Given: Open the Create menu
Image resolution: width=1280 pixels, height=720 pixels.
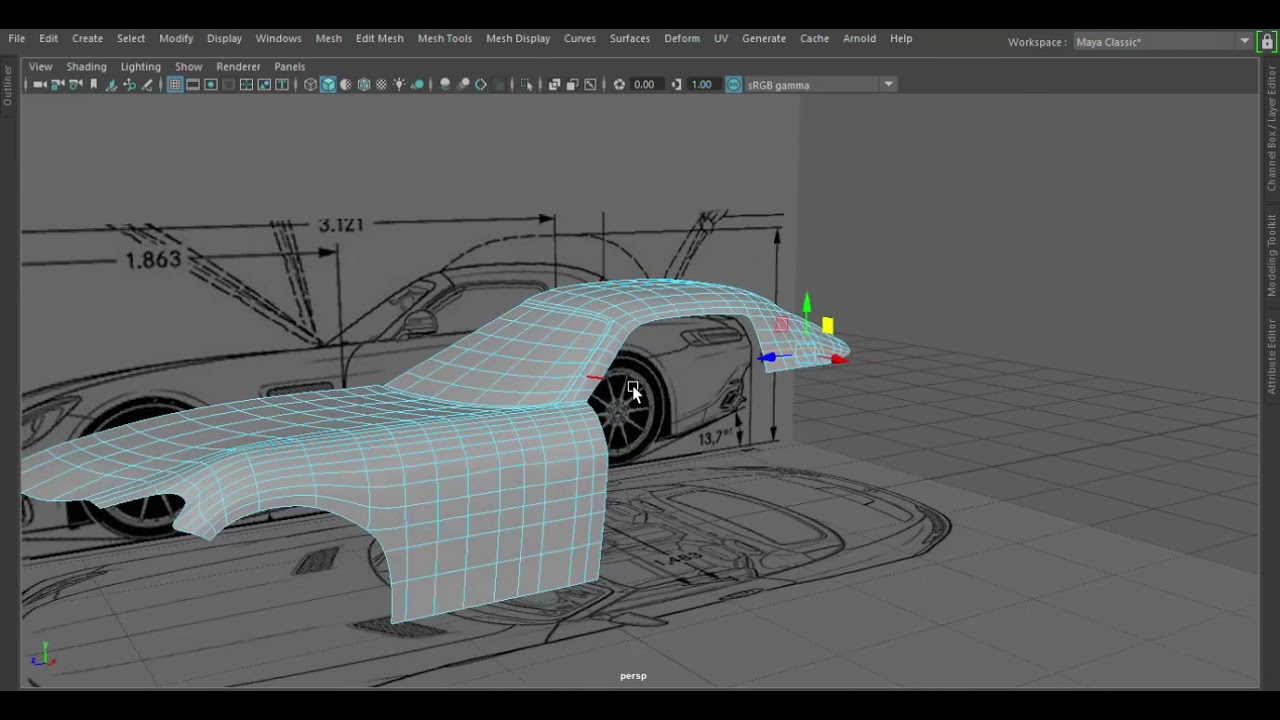Looking at the screenshot, I should (x=87, y=38).
